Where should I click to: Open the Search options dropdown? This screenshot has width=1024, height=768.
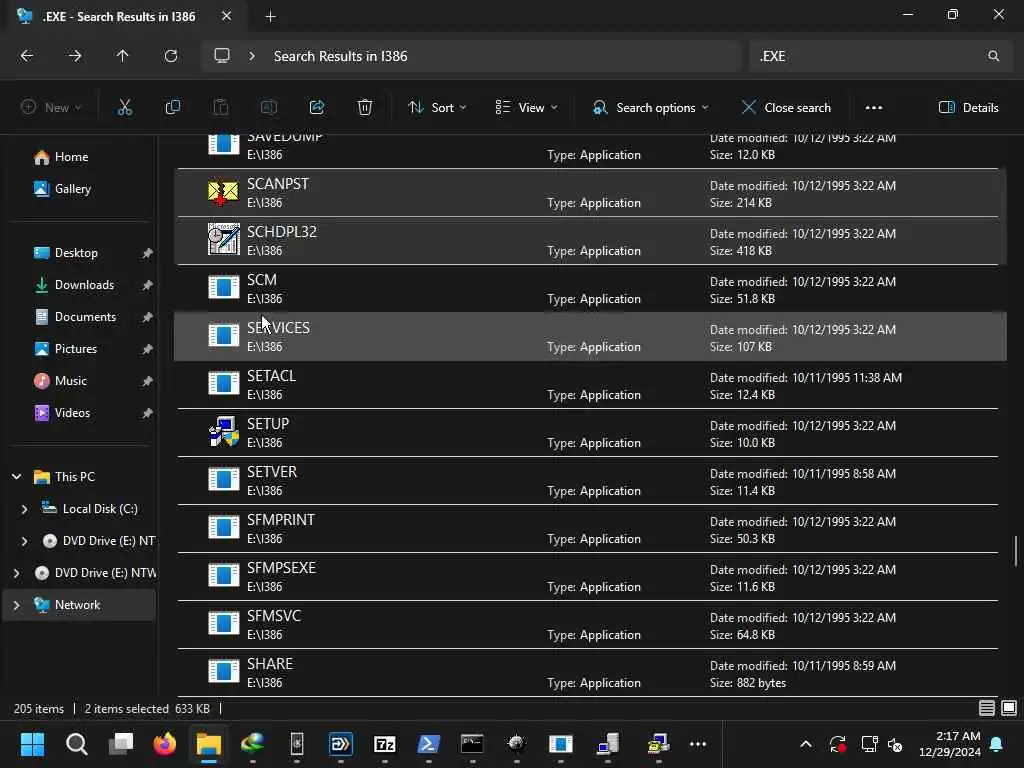point(650,108)
